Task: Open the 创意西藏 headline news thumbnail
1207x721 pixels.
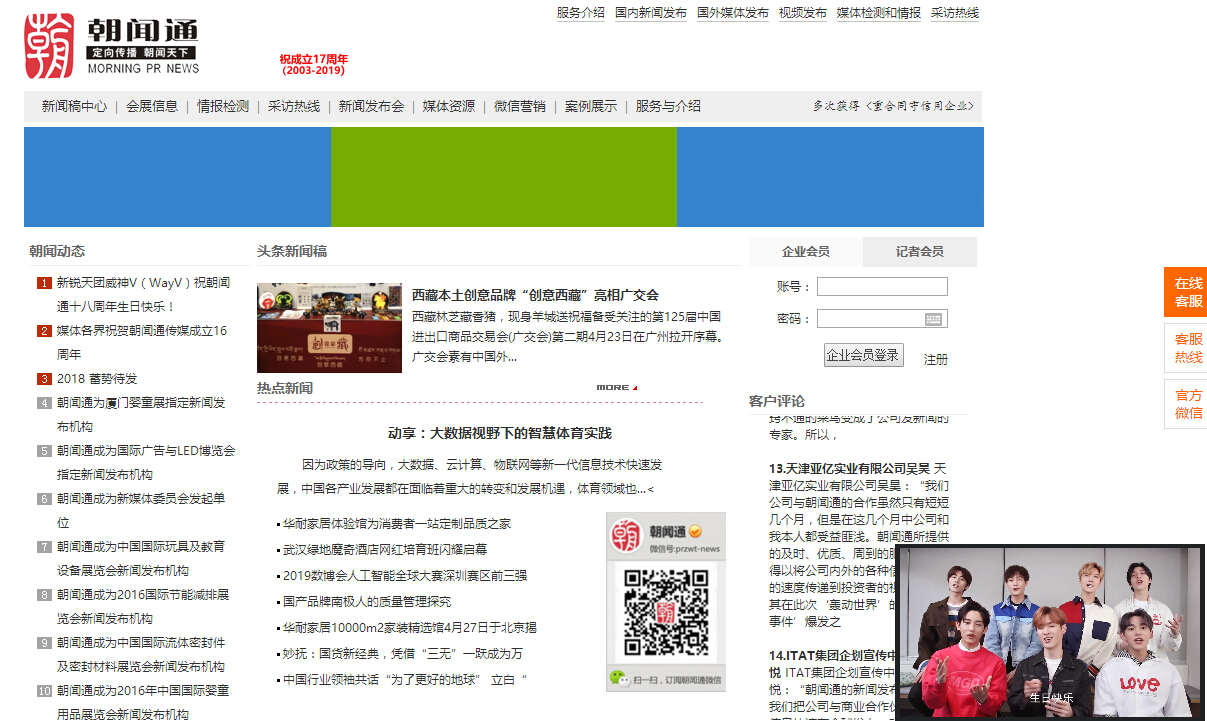Action: click(329, 328)
